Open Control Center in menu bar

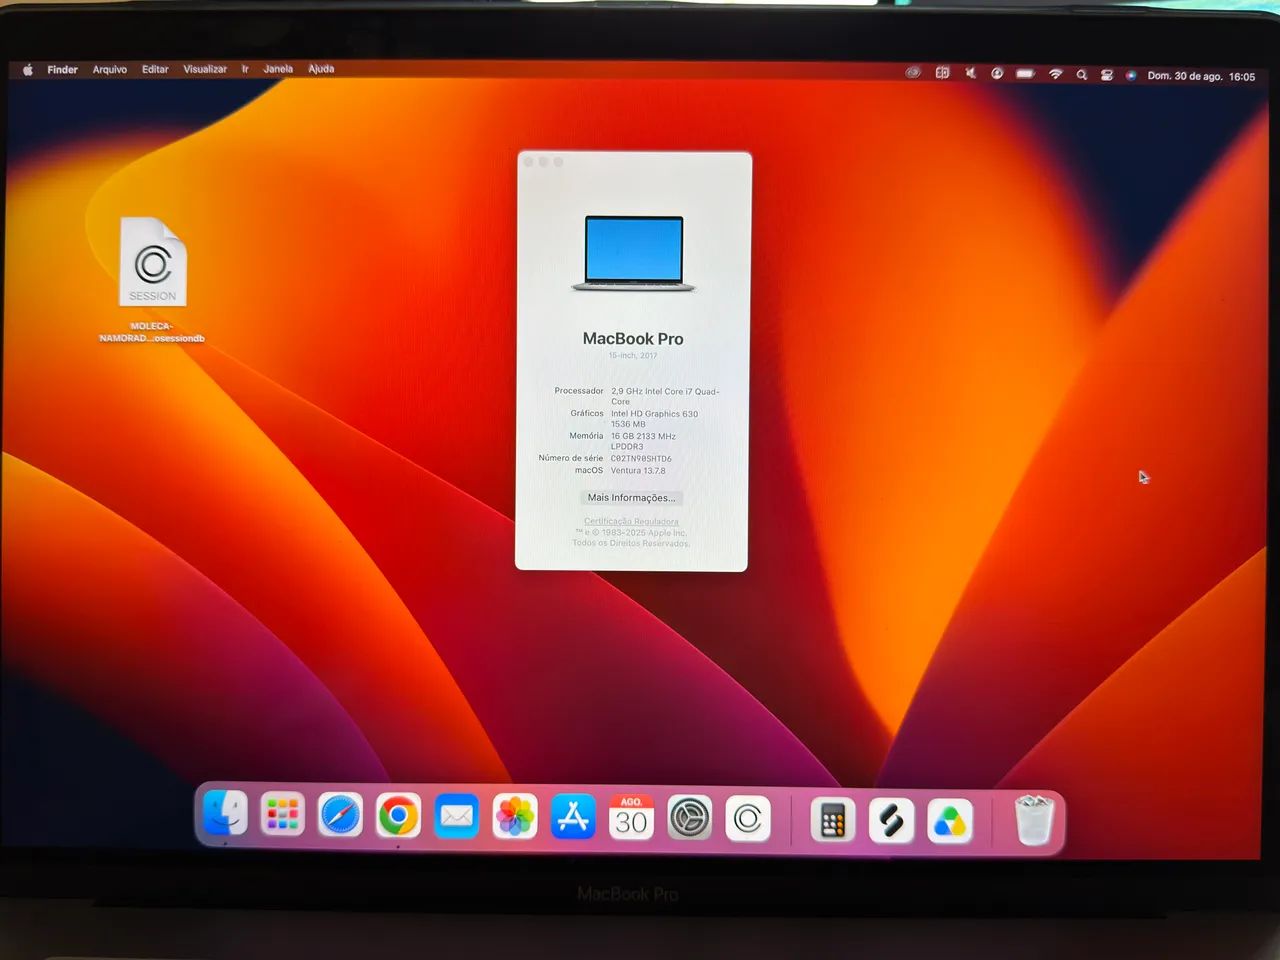pos(1107,75)
